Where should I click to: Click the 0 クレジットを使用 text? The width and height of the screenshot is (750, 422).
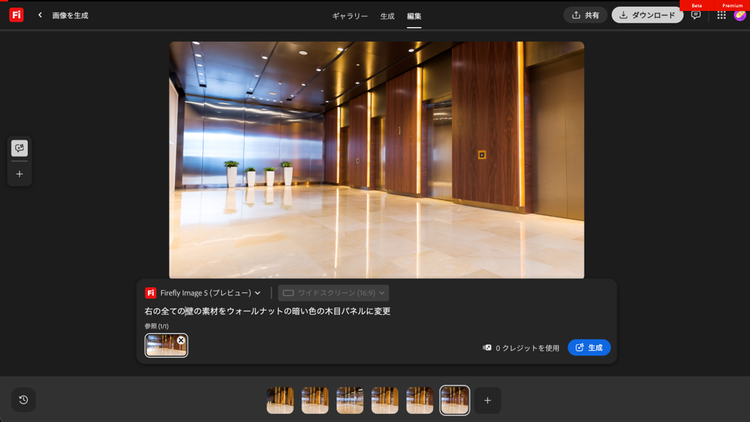point(527,348)
